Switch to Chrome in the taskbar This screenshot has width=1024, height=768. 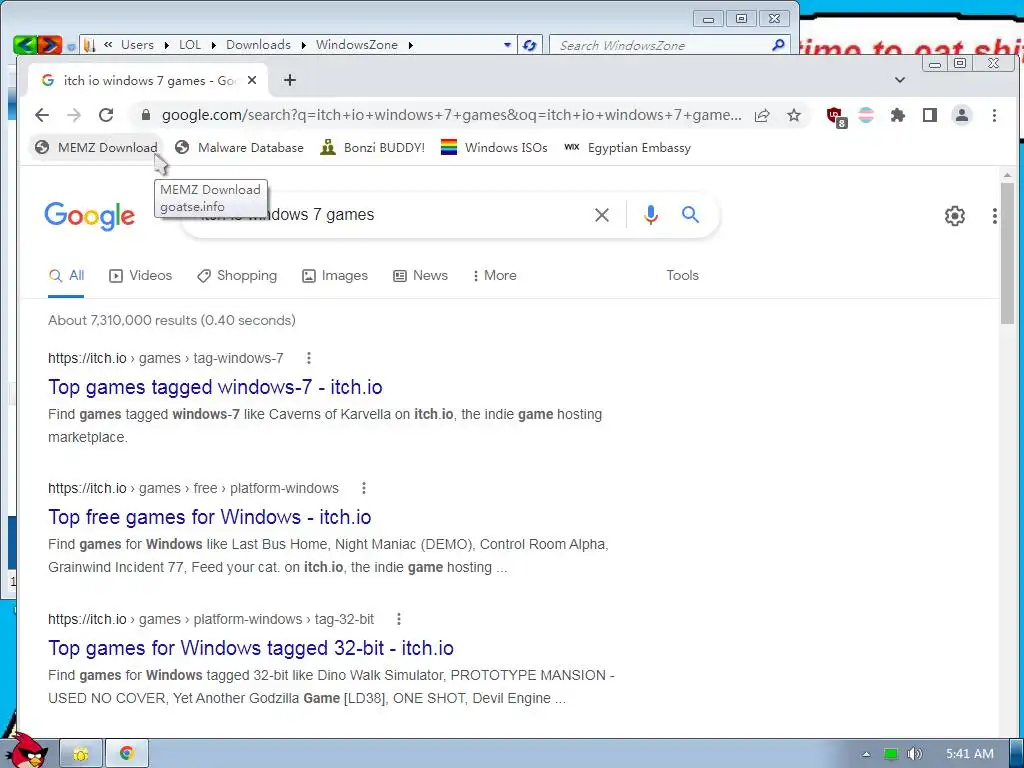click(127, 754)
